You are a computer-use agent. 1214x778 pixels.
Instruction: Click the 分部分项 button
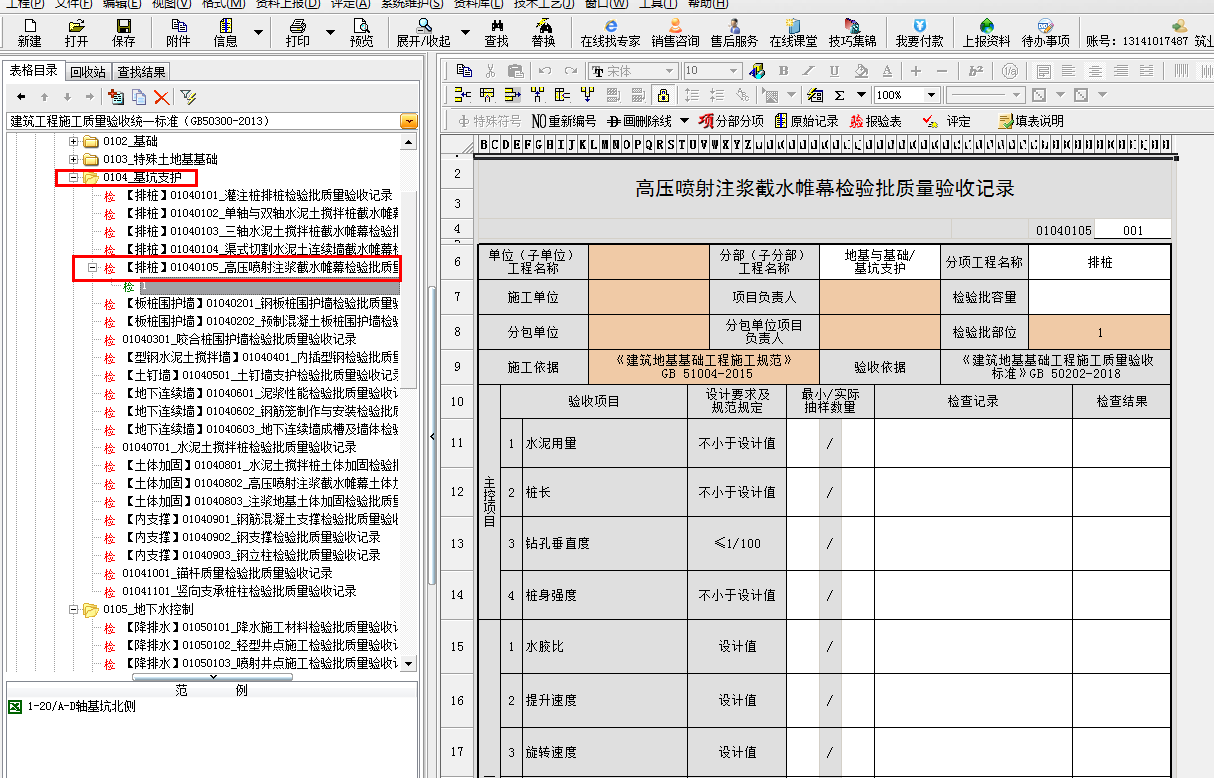point(731,121)
